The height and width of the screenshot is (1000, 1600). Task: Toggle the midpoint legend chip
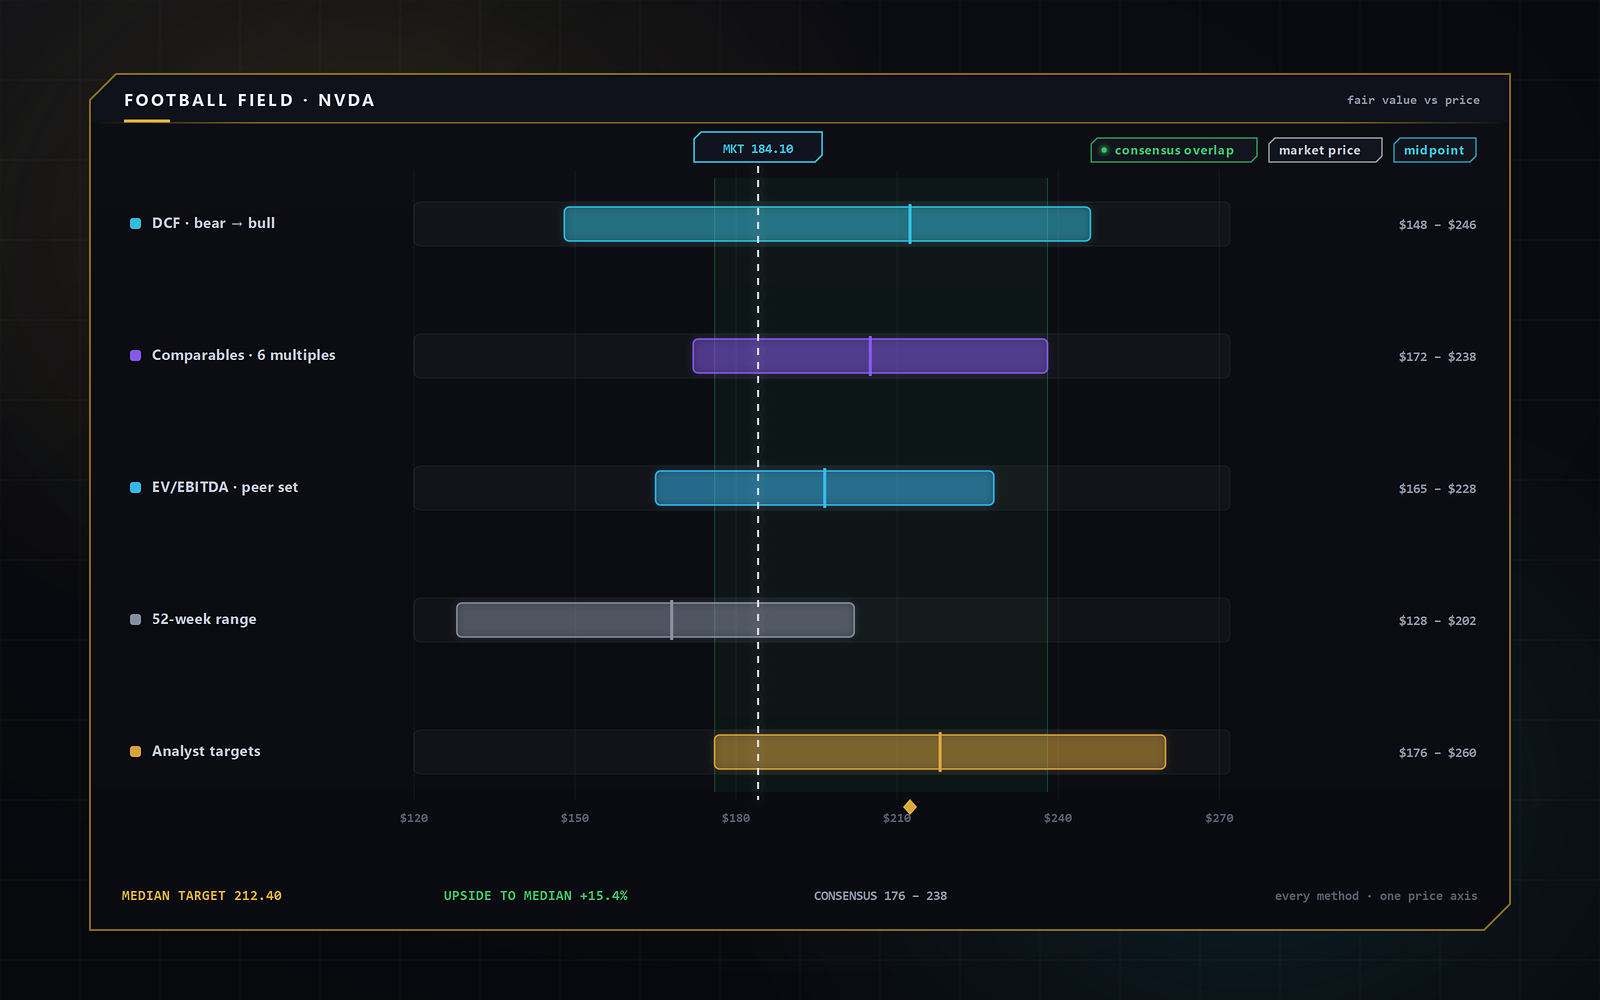pyautogui.click(x=1435, y=150)
